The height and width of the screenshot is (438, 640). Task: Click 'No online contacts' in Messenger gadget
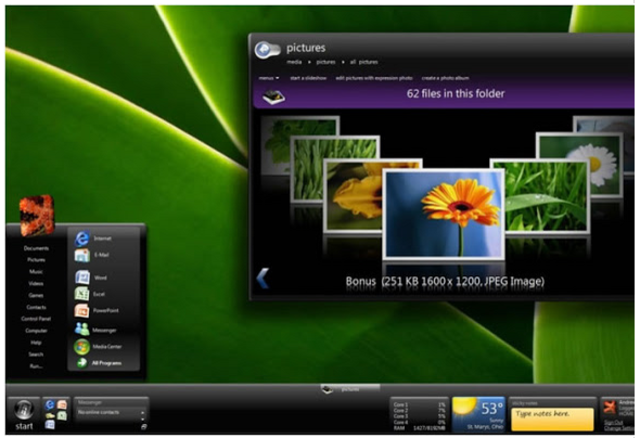tap(98, 412)
